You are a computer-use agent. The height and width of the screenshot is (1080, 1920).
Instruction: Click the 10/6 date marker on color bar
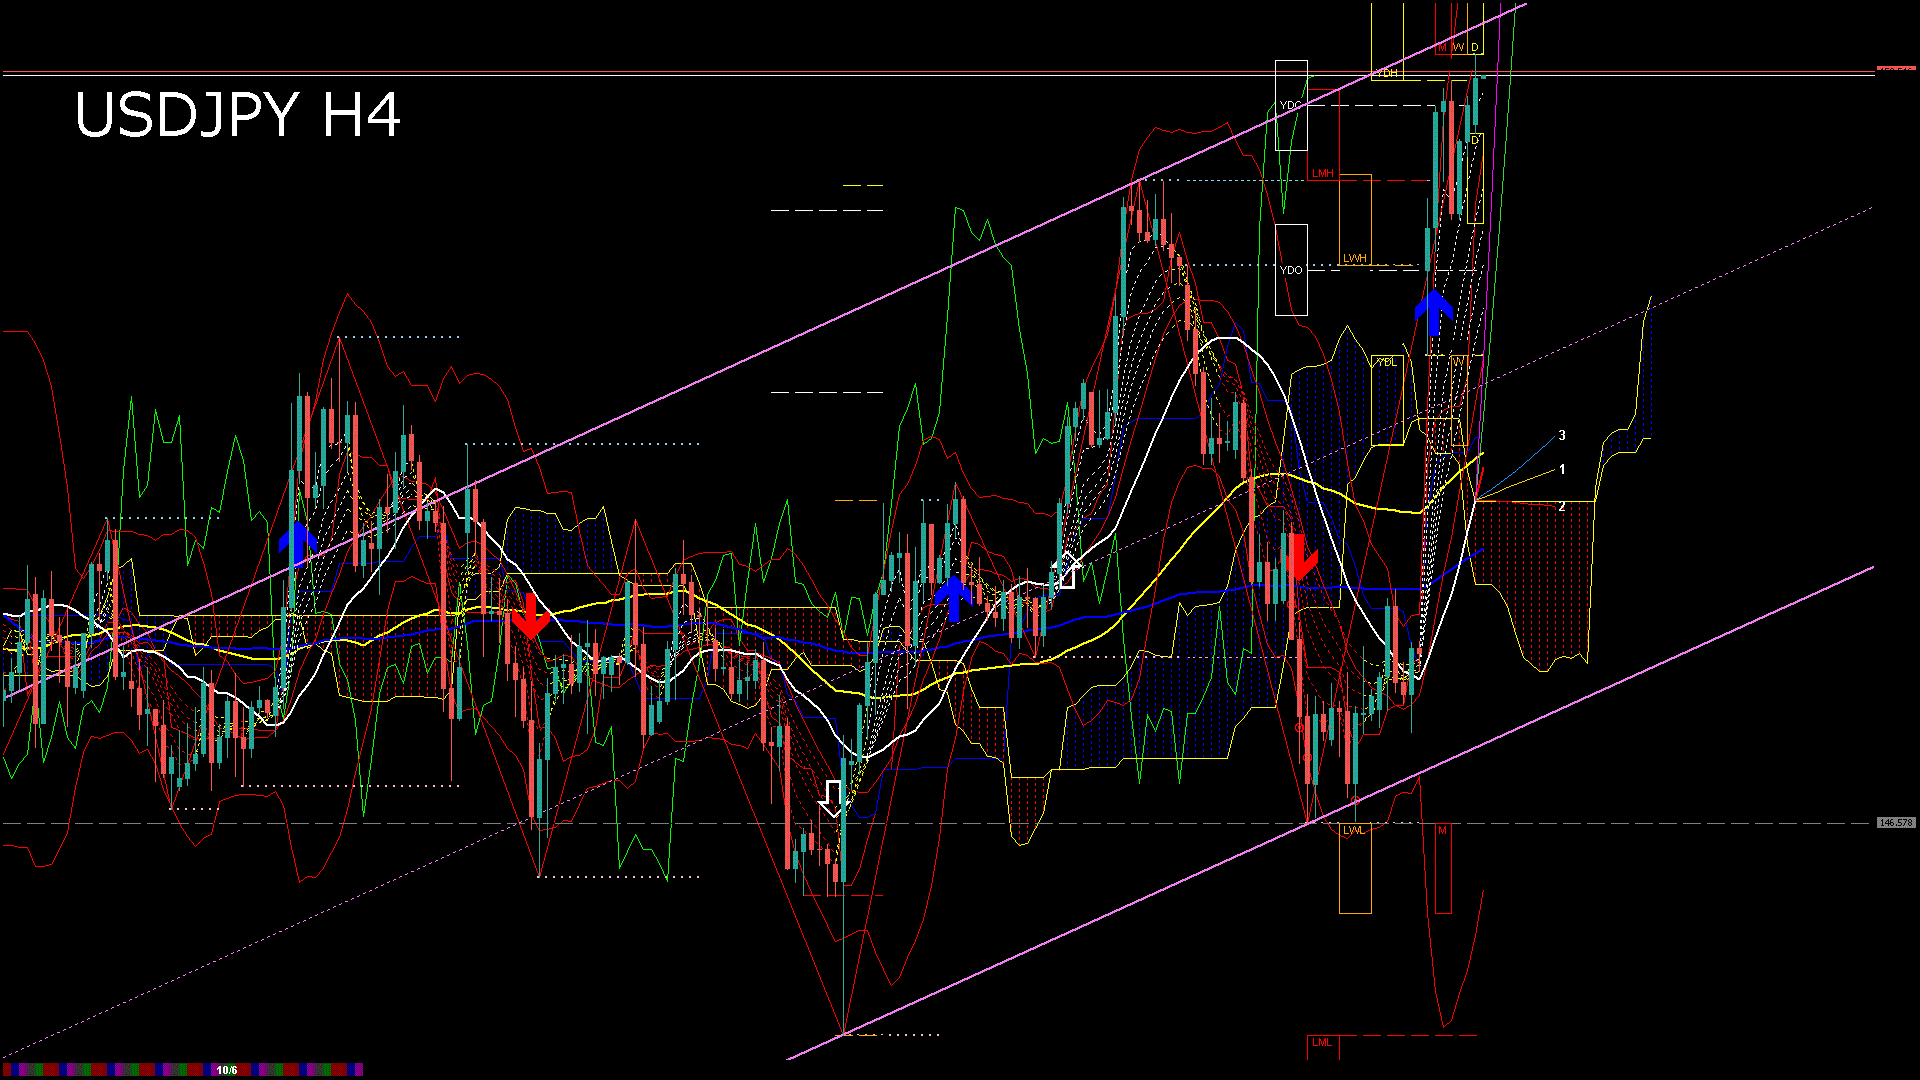pos(227,1070)
